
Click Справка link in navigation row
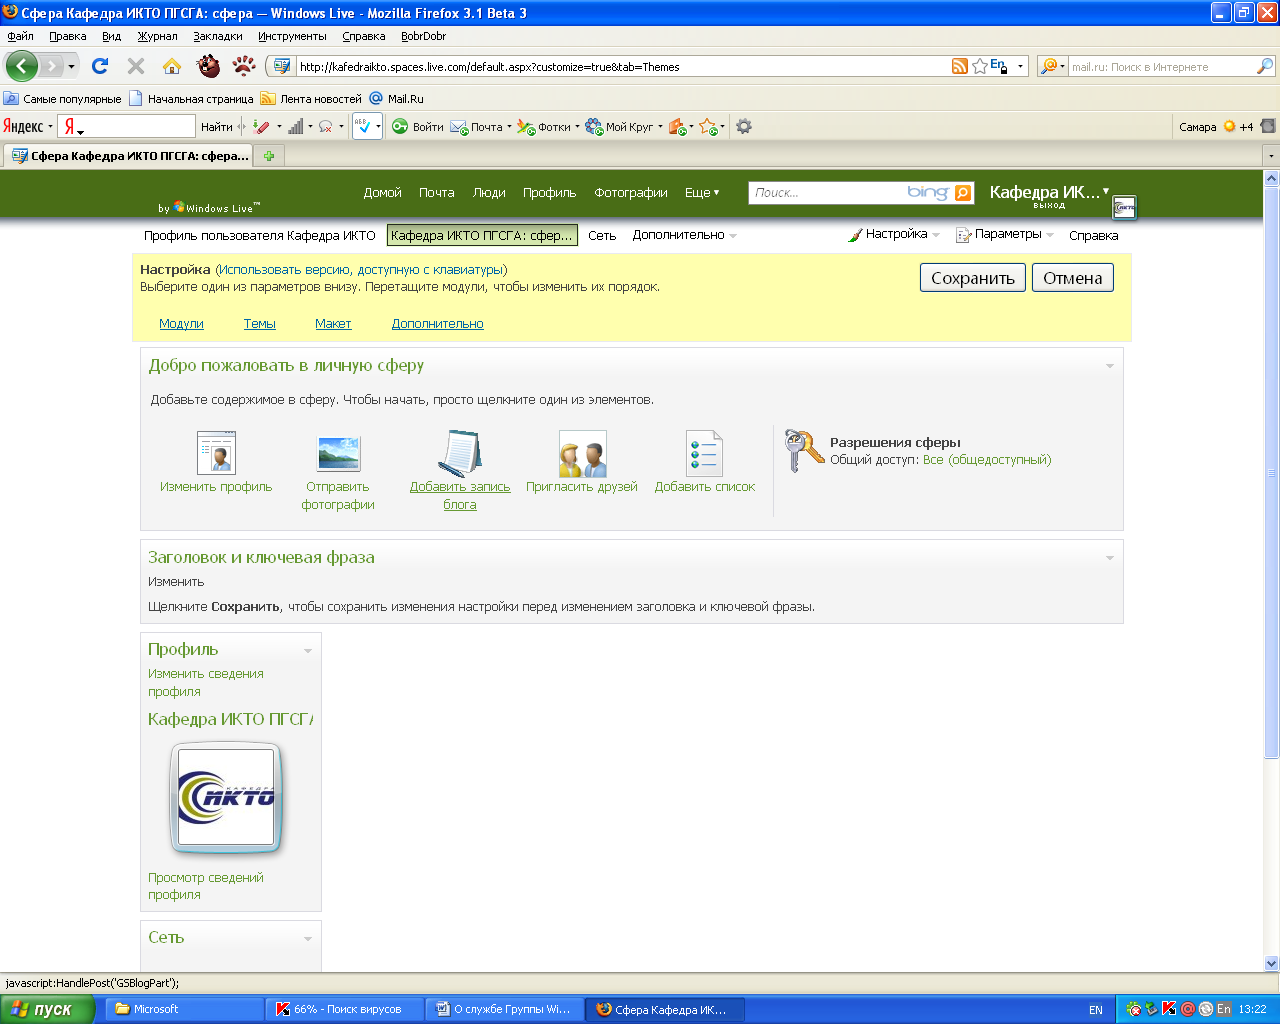coord(1093,236)
